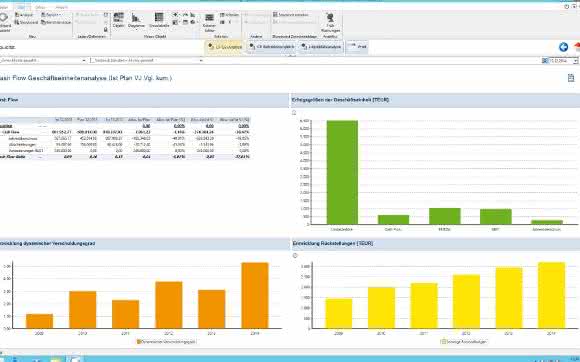Switch to the highlighted Start ribbon tab
This screenshot has height=362, width=580.
pyautogui.click(x=21, y=7)
